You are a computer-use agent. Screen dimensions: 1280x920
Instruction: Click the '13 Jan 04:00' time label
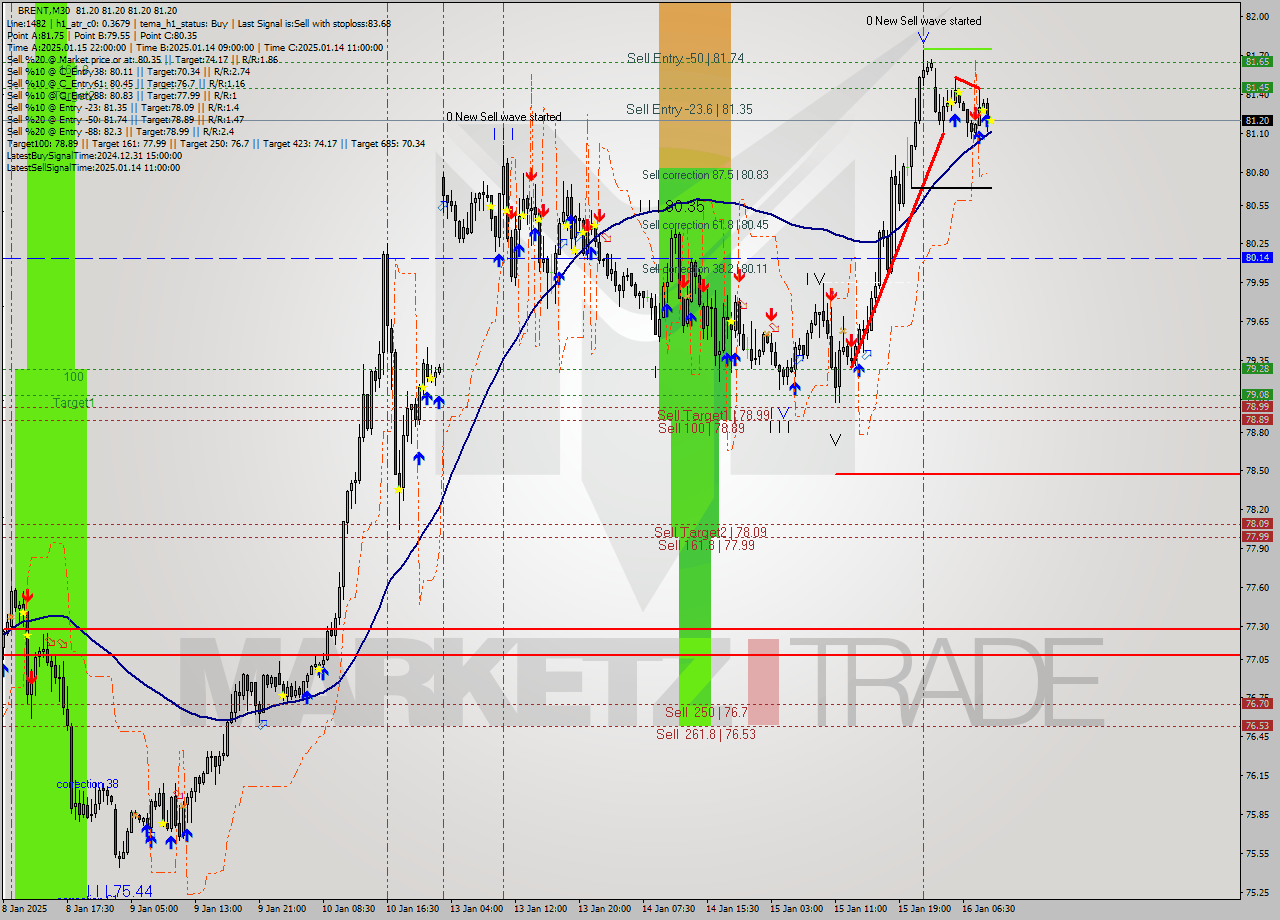click(476, 909)
